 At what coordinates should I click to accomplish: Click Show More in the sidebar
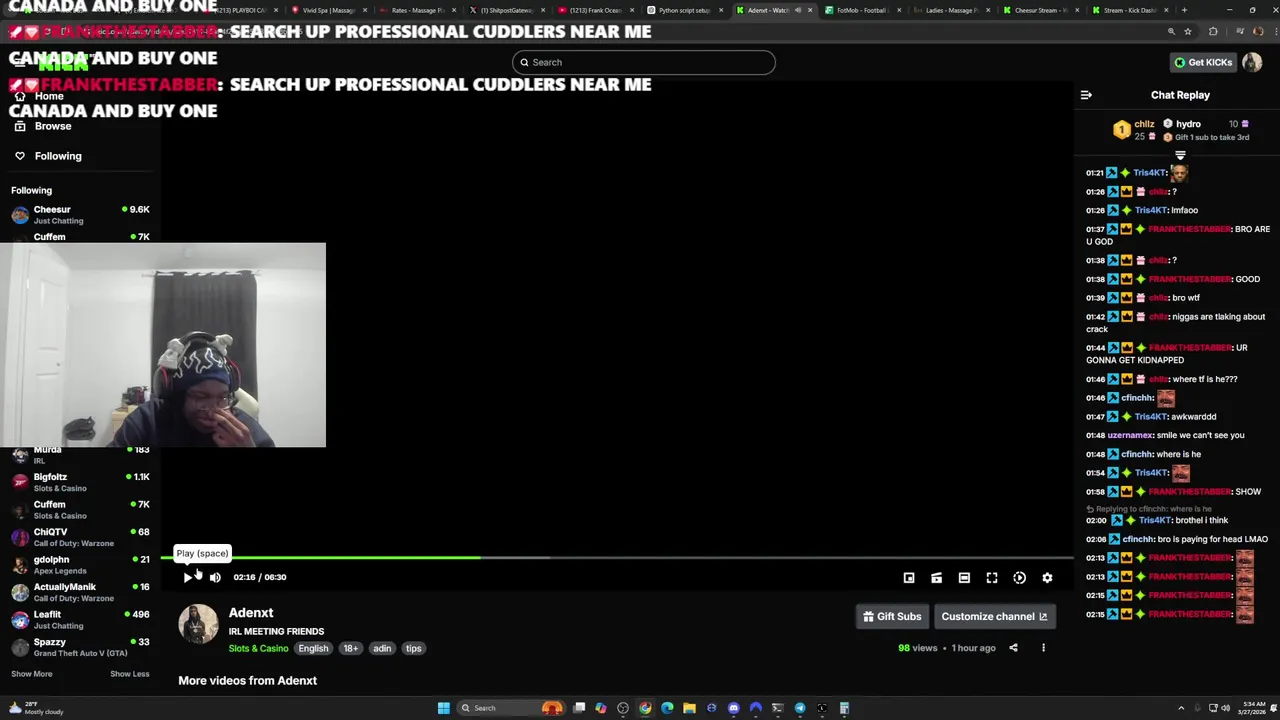coord(31,674)
